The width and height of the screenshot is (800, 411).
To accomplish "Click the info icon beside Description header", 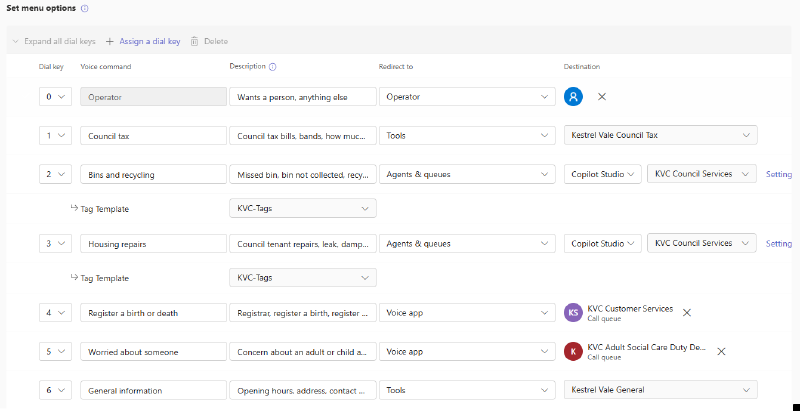I will (x=272, y=67).
